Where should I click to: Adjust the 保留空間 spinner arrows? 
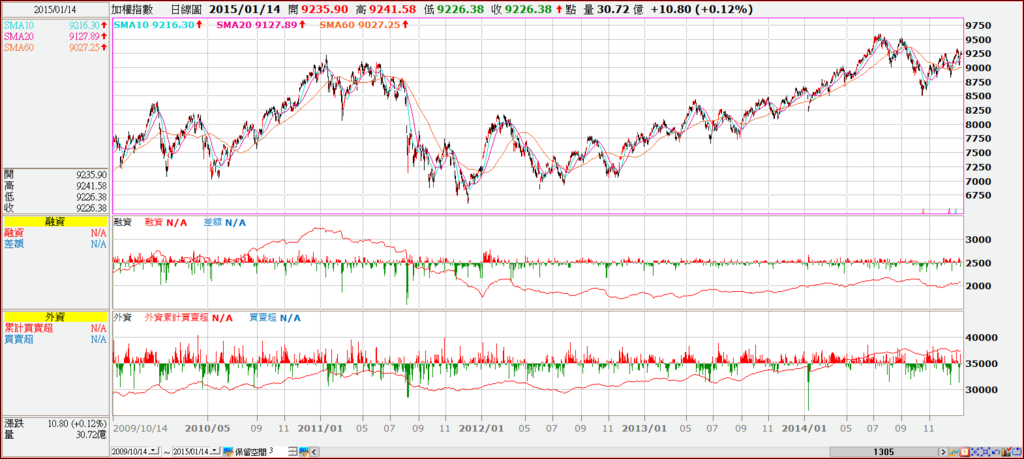pos(293,451)
